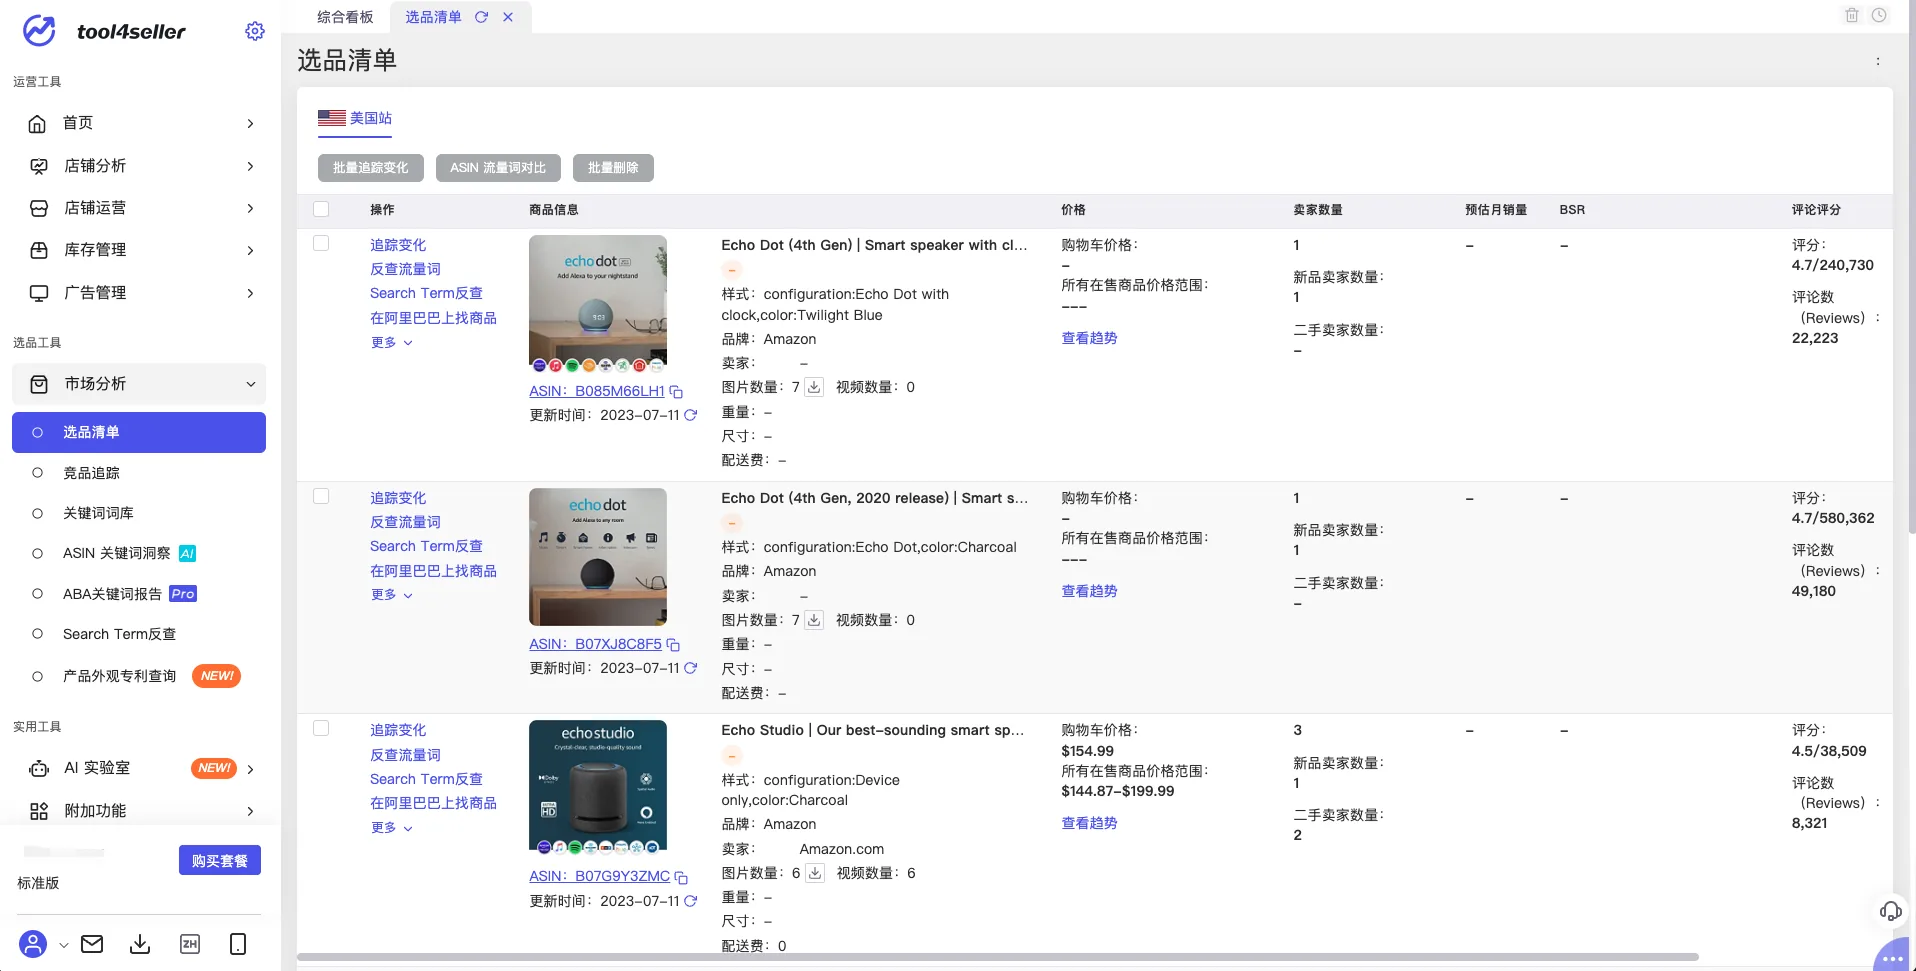Expand 首页 sidebar menu

(x=139, y=123)
